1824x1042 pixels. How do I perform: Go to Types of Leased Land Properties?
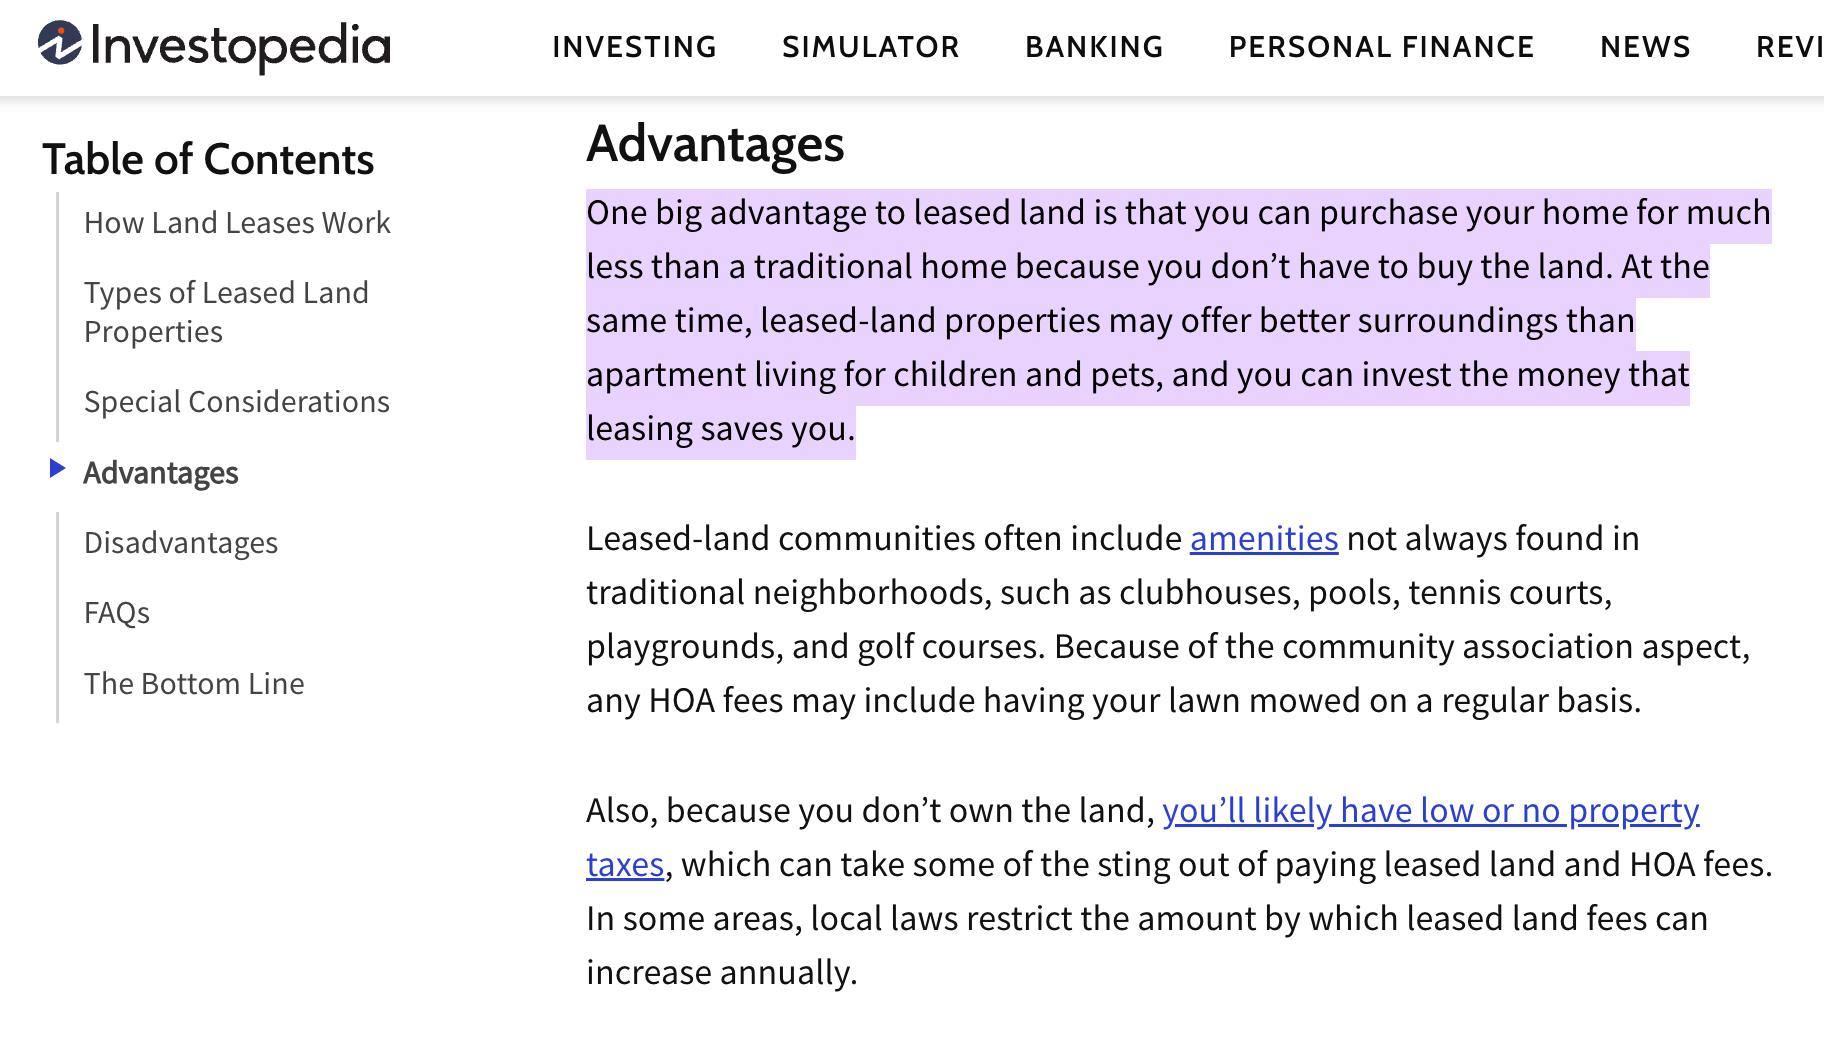[226, 311]
